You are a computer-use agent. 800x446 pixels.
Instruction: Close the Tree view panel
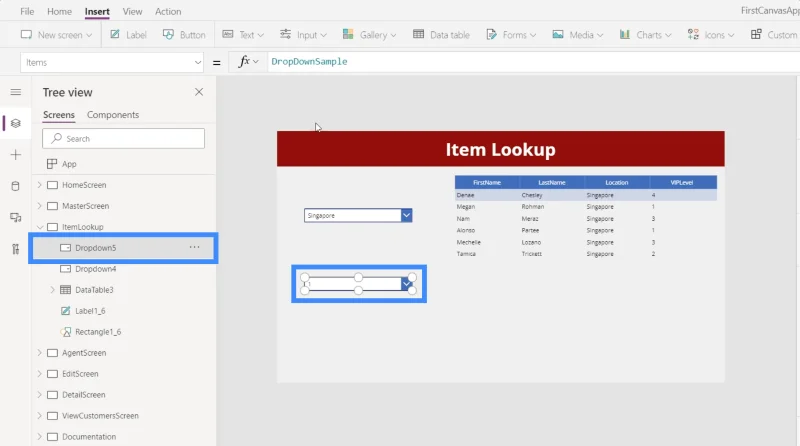click(x=199, y=92)
